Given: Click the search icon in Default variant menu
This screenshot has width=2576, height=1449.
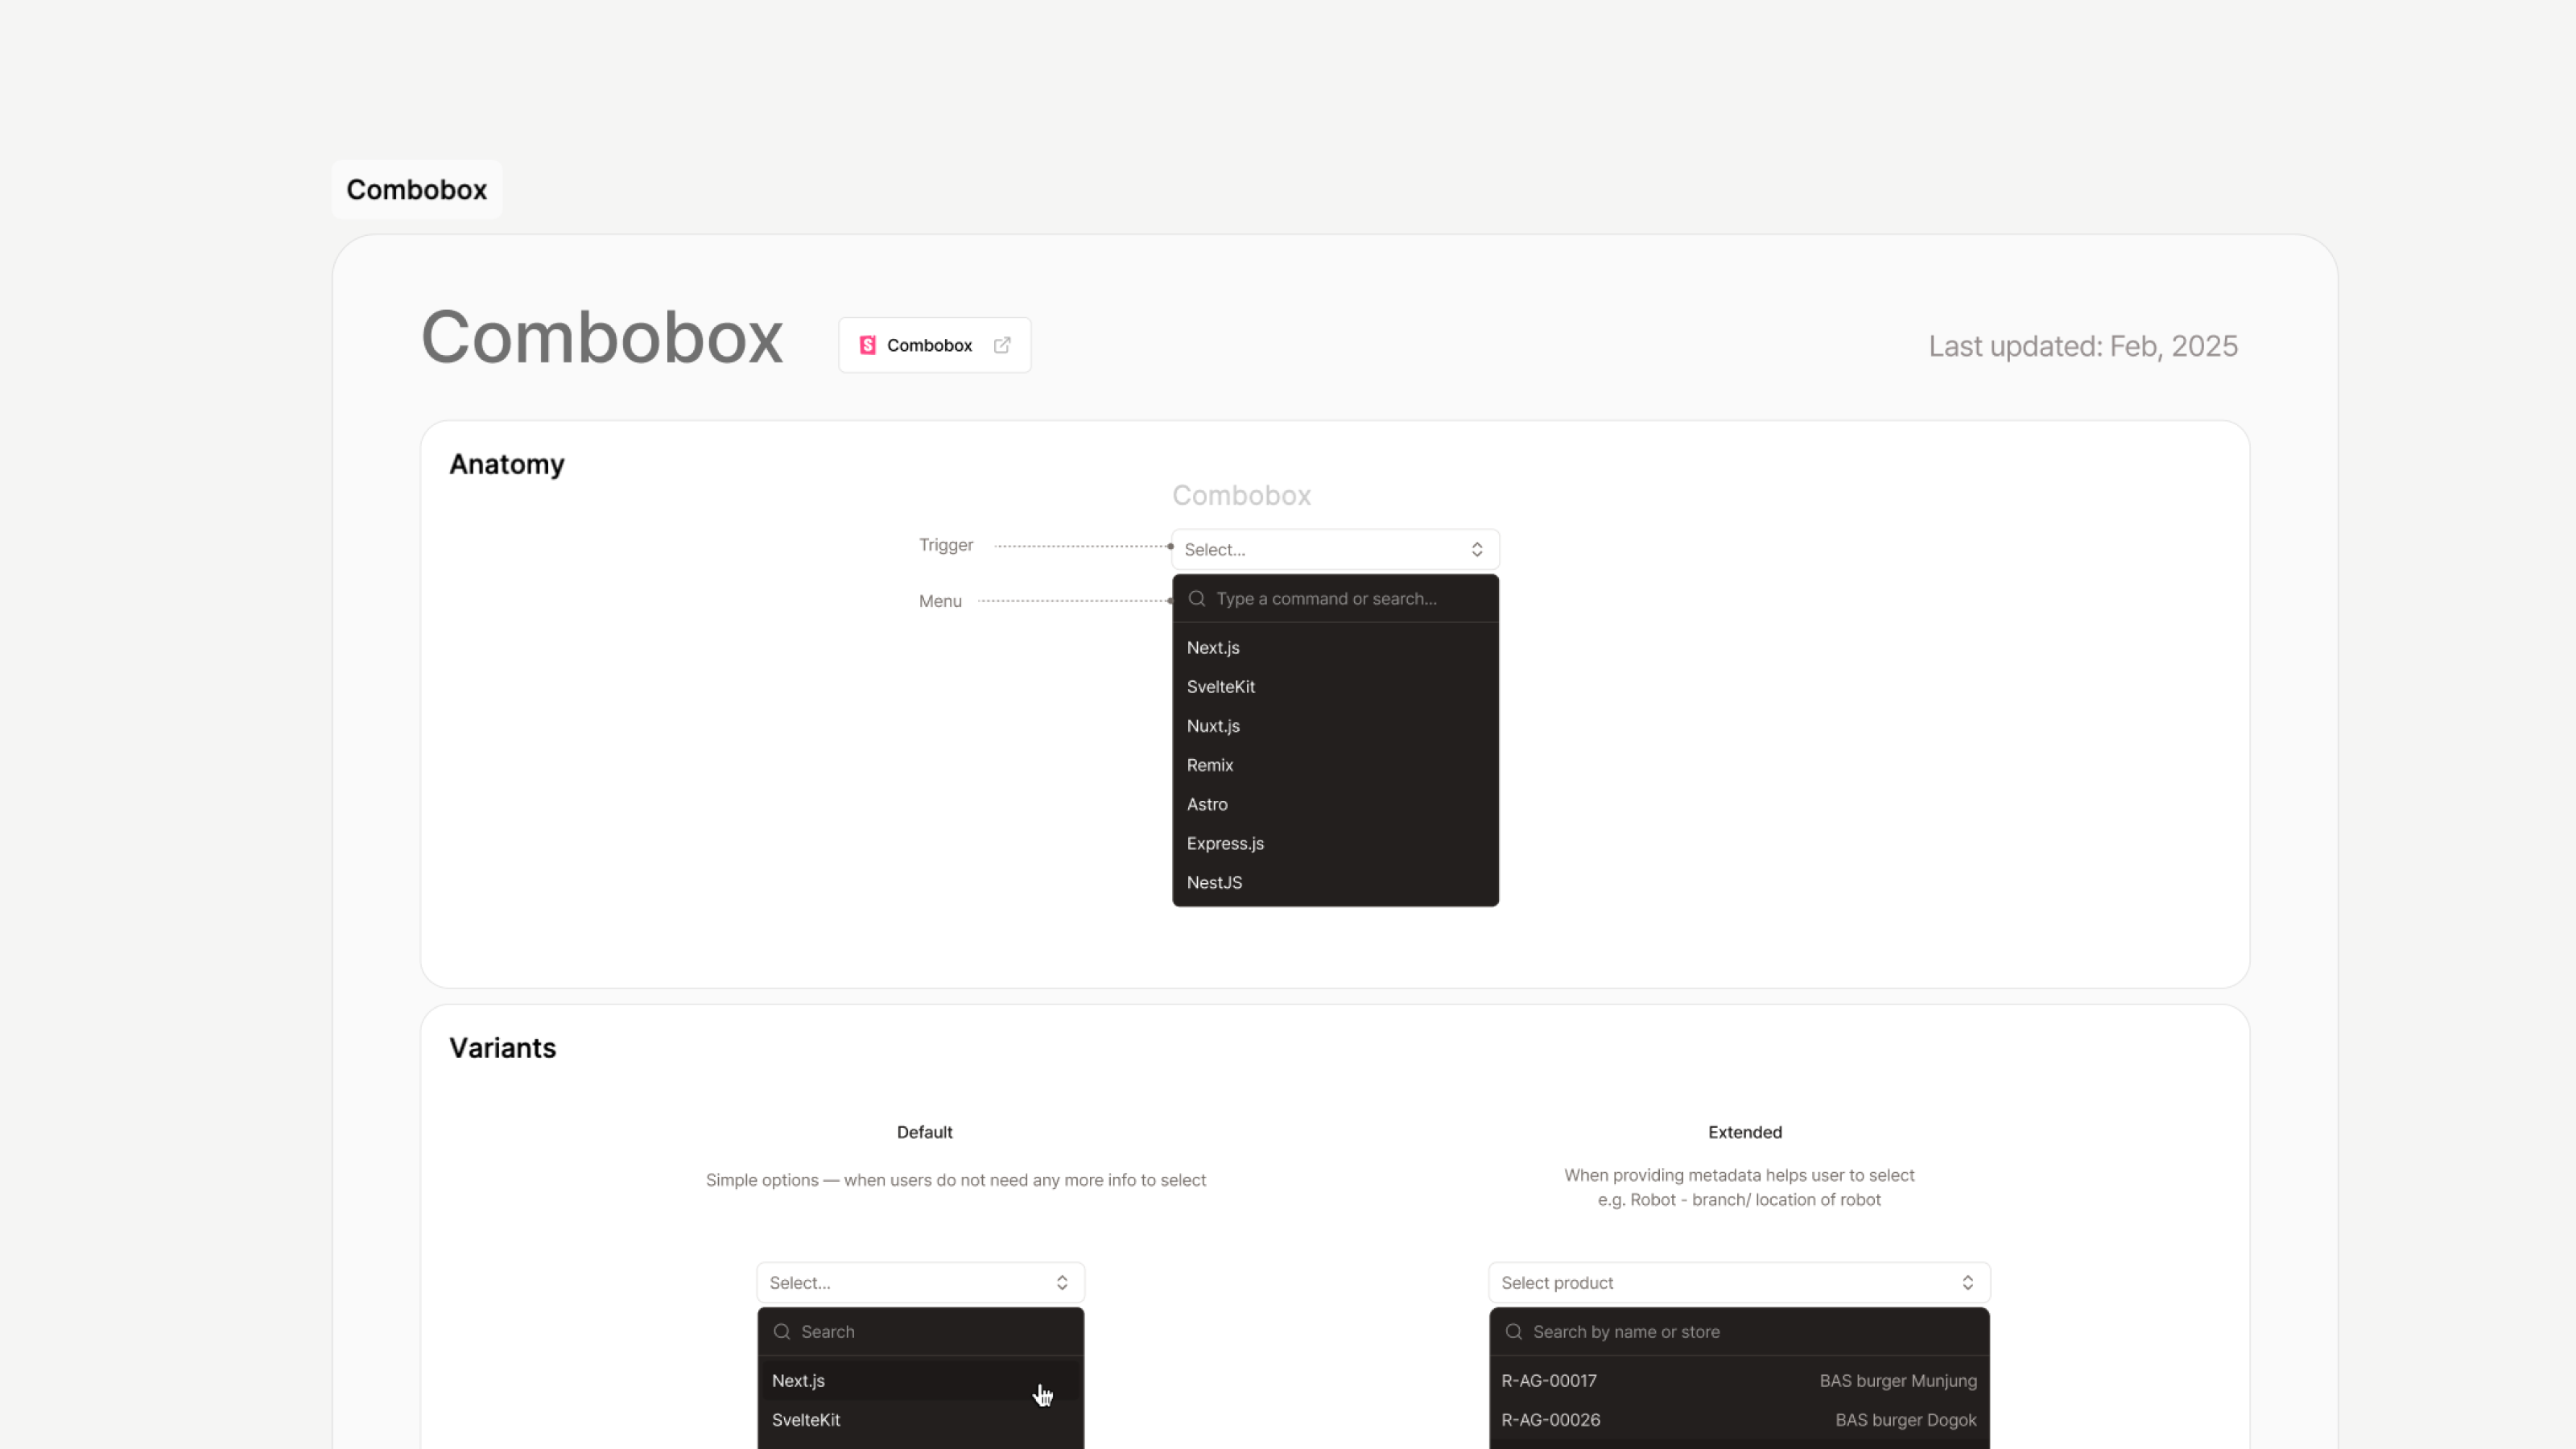Looking at the screenshot, I should pyautogui.click(x=782, y=1332).
